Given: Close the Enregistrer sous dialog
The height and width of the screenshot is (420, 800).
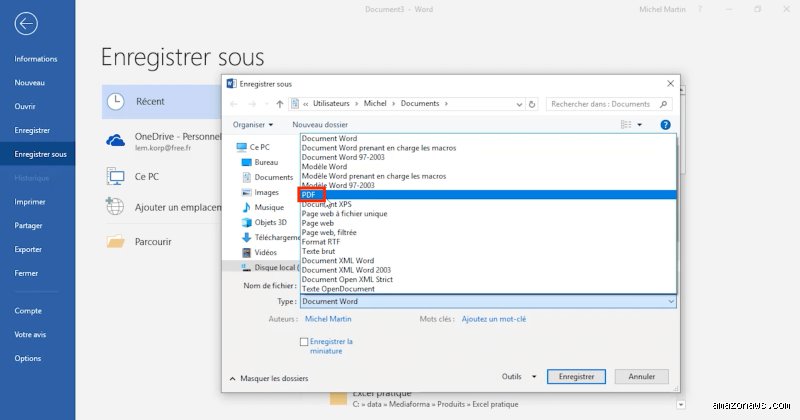Looking at the screenshot, I should (x=670, y=84).
